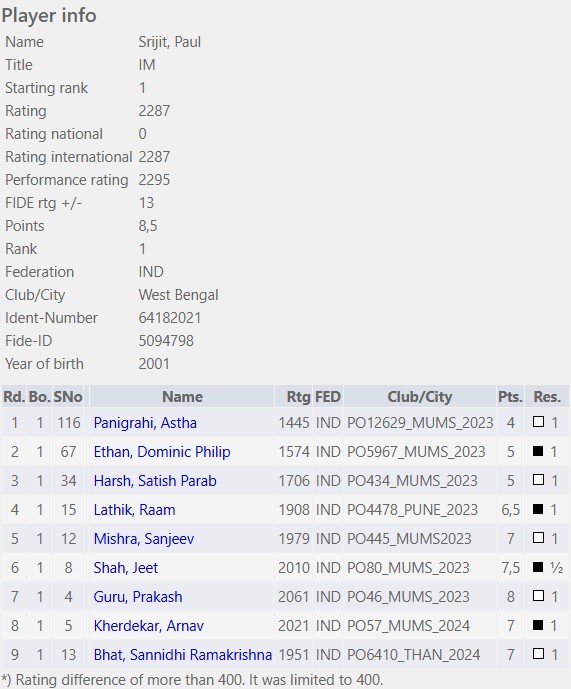
Task: Open Mishra, Sanjeev player link
Action: click(x=144, y=539)
